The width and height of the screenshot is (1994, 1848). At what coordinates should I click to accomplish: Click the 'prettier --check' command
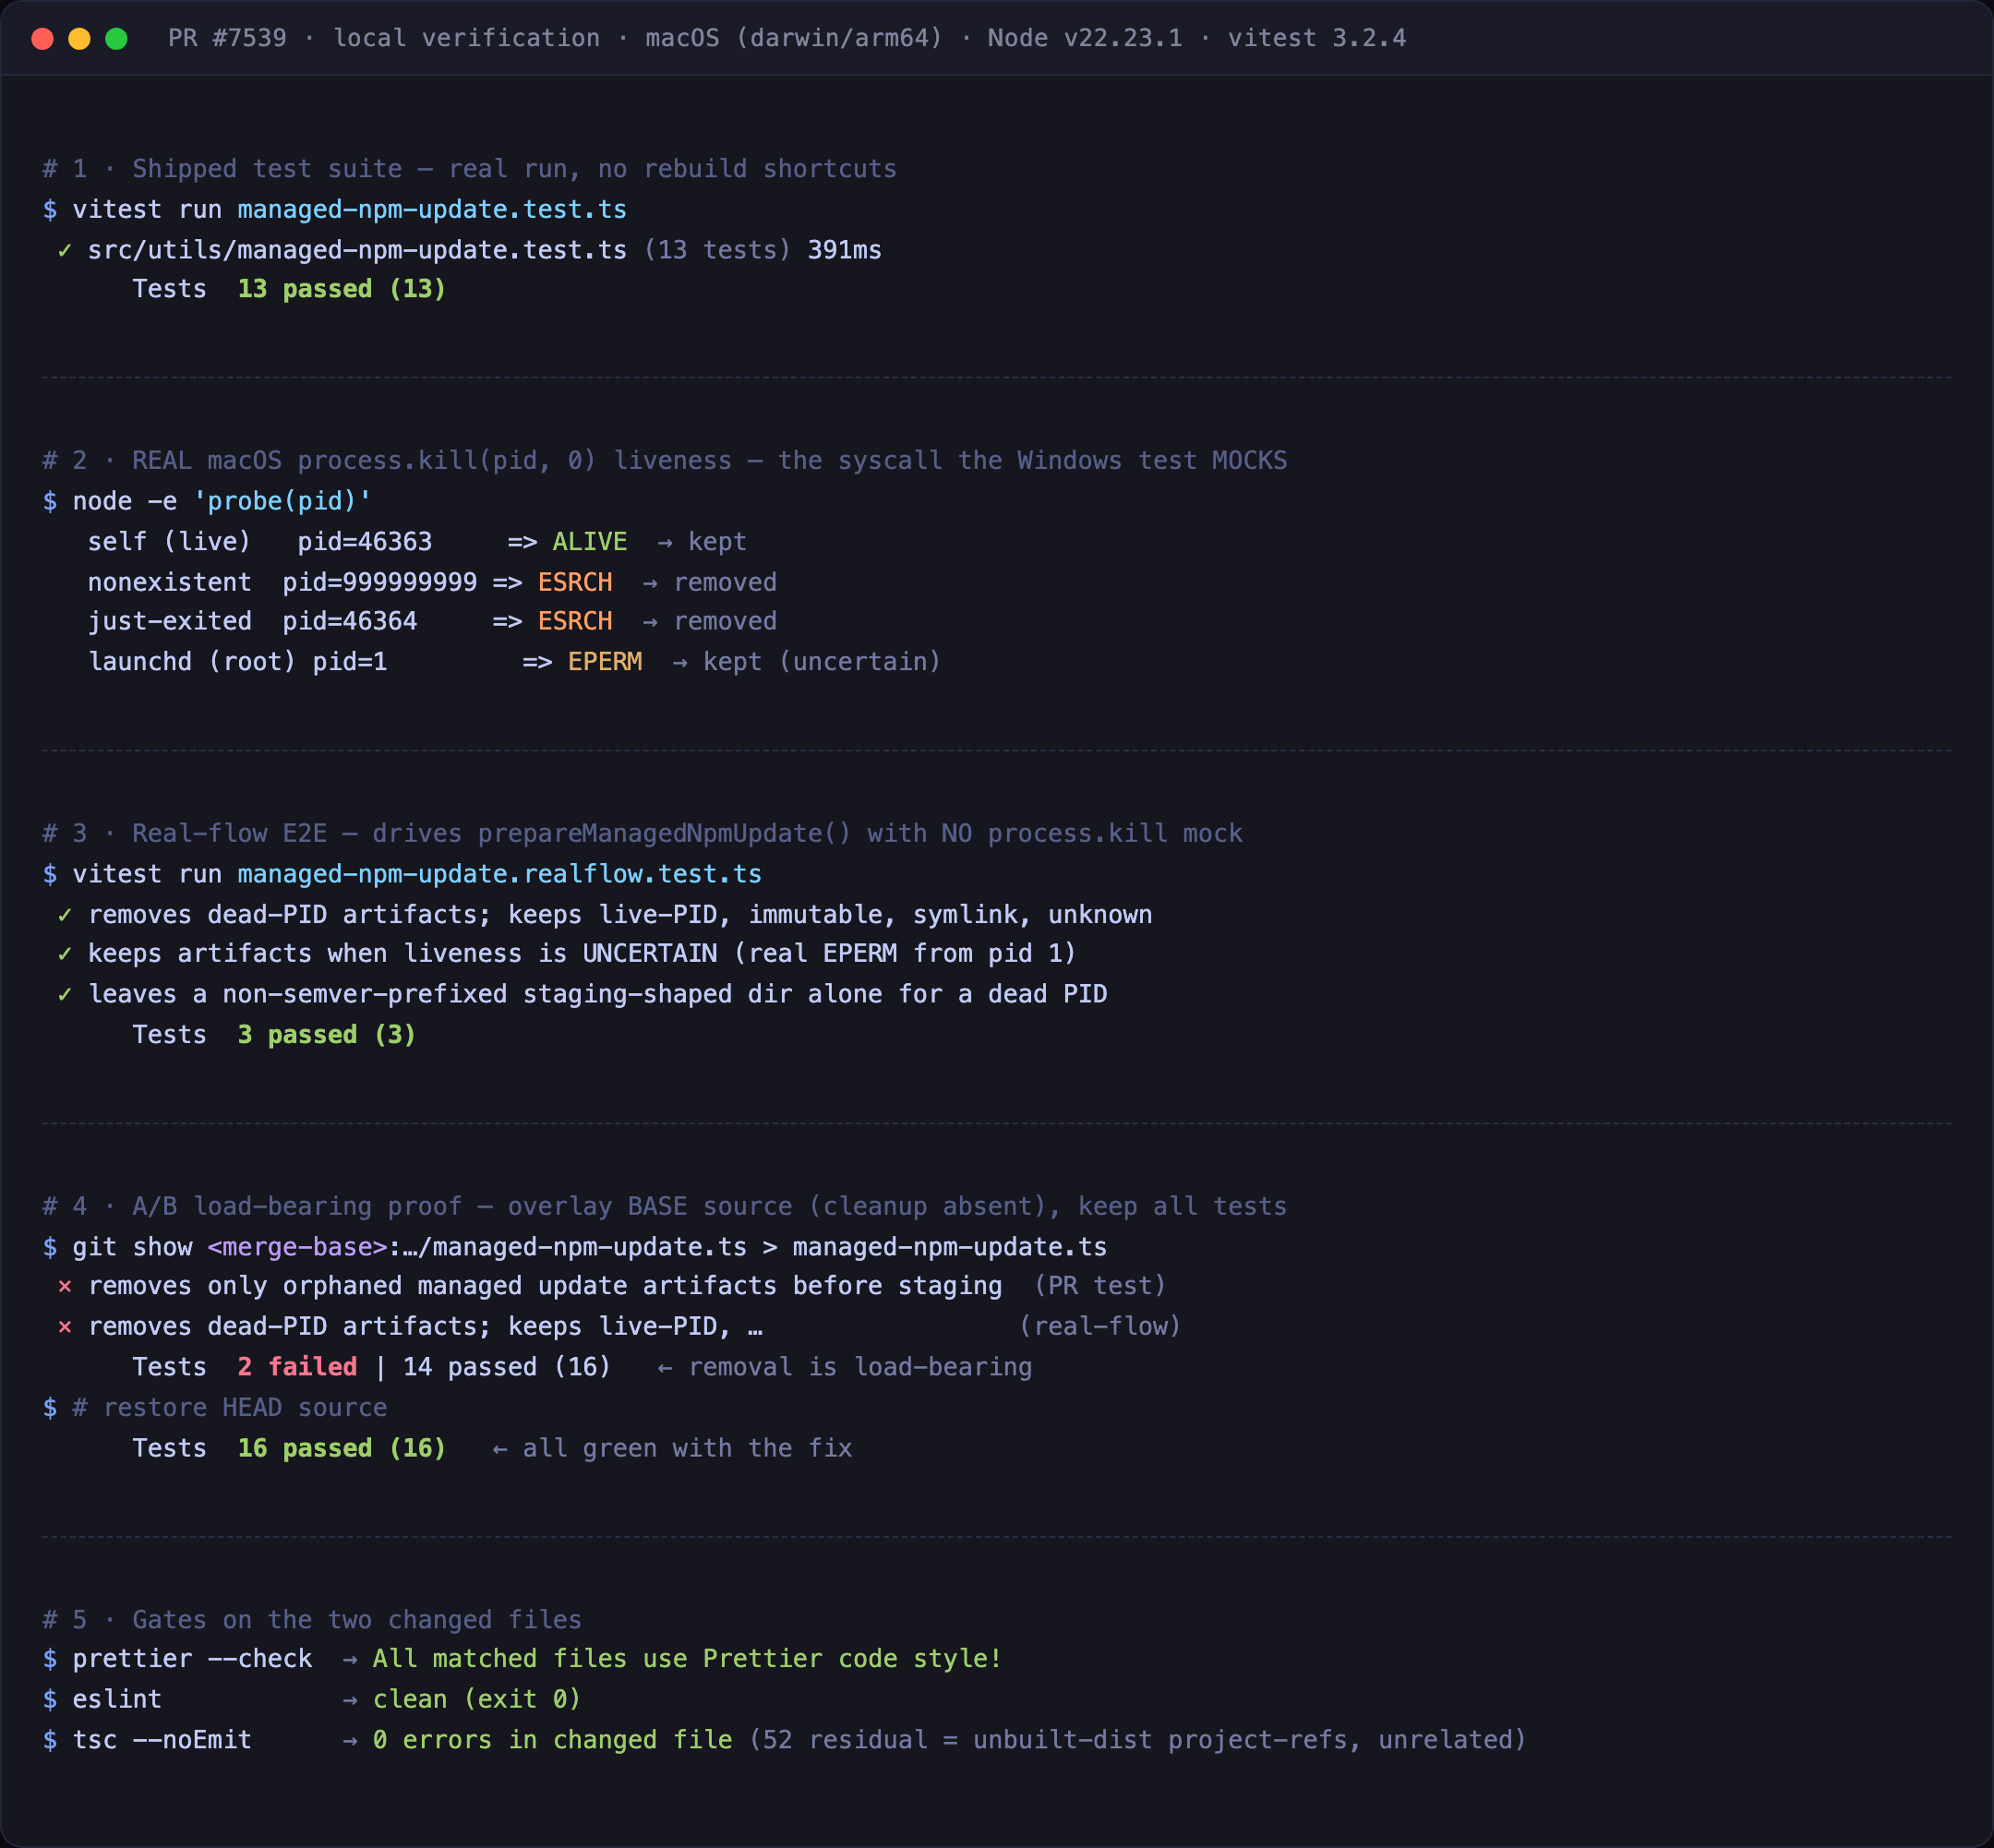(192, 1659)
